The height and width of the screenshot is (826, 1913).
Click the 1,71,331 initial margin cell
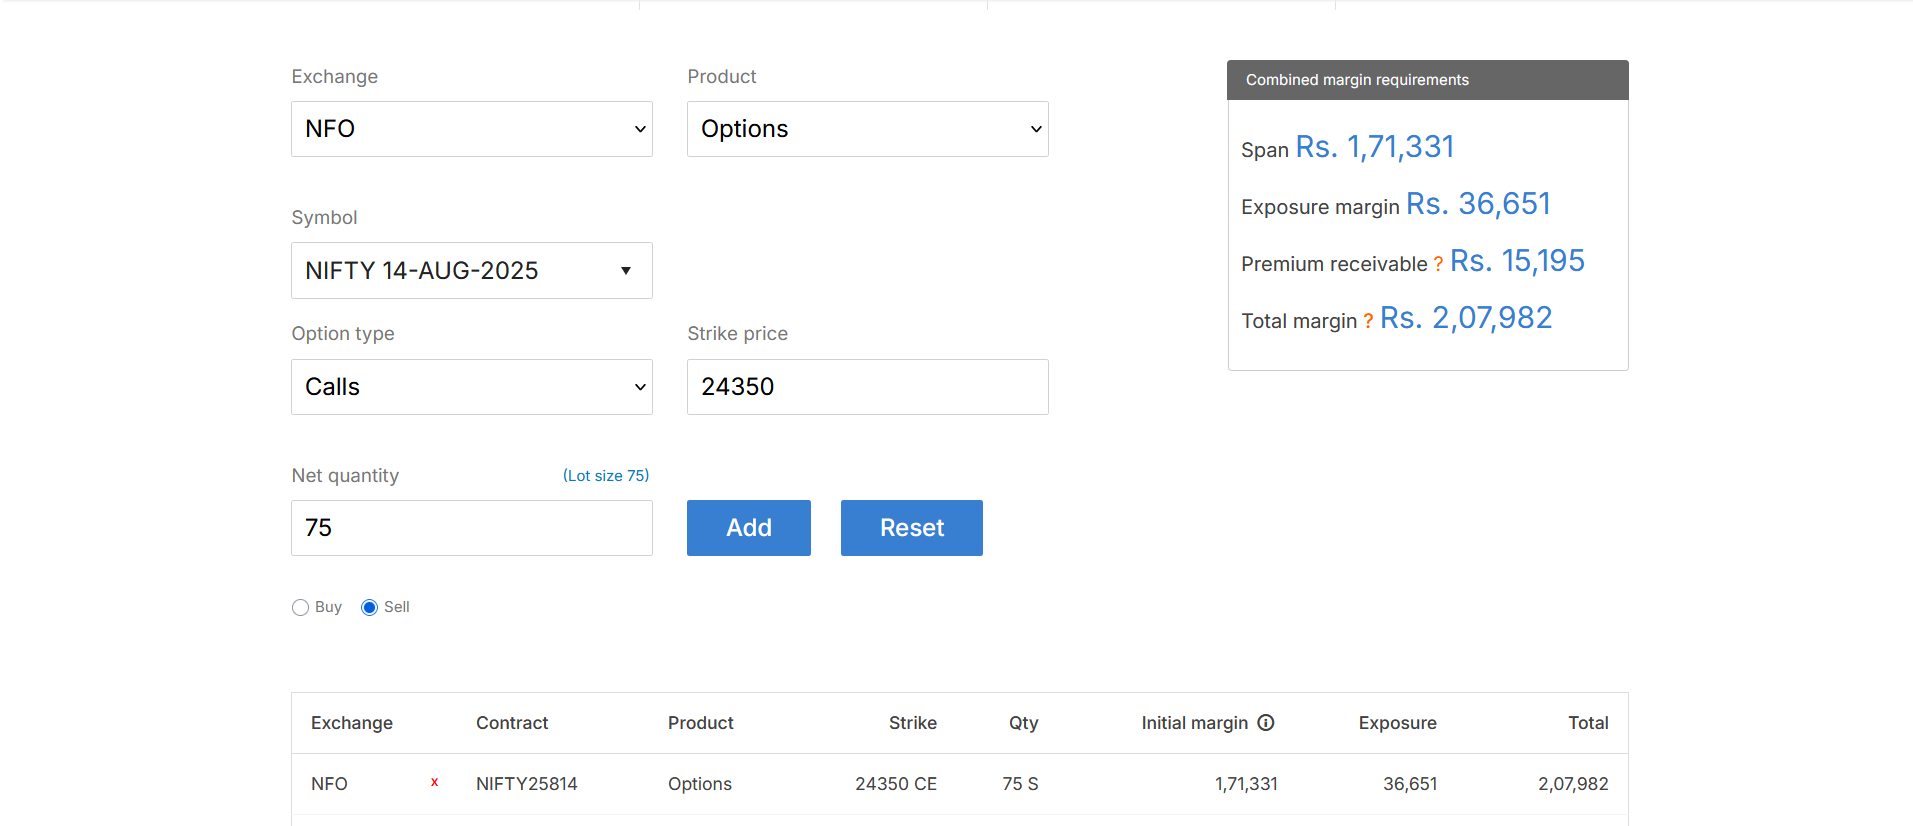[1247, 784]
